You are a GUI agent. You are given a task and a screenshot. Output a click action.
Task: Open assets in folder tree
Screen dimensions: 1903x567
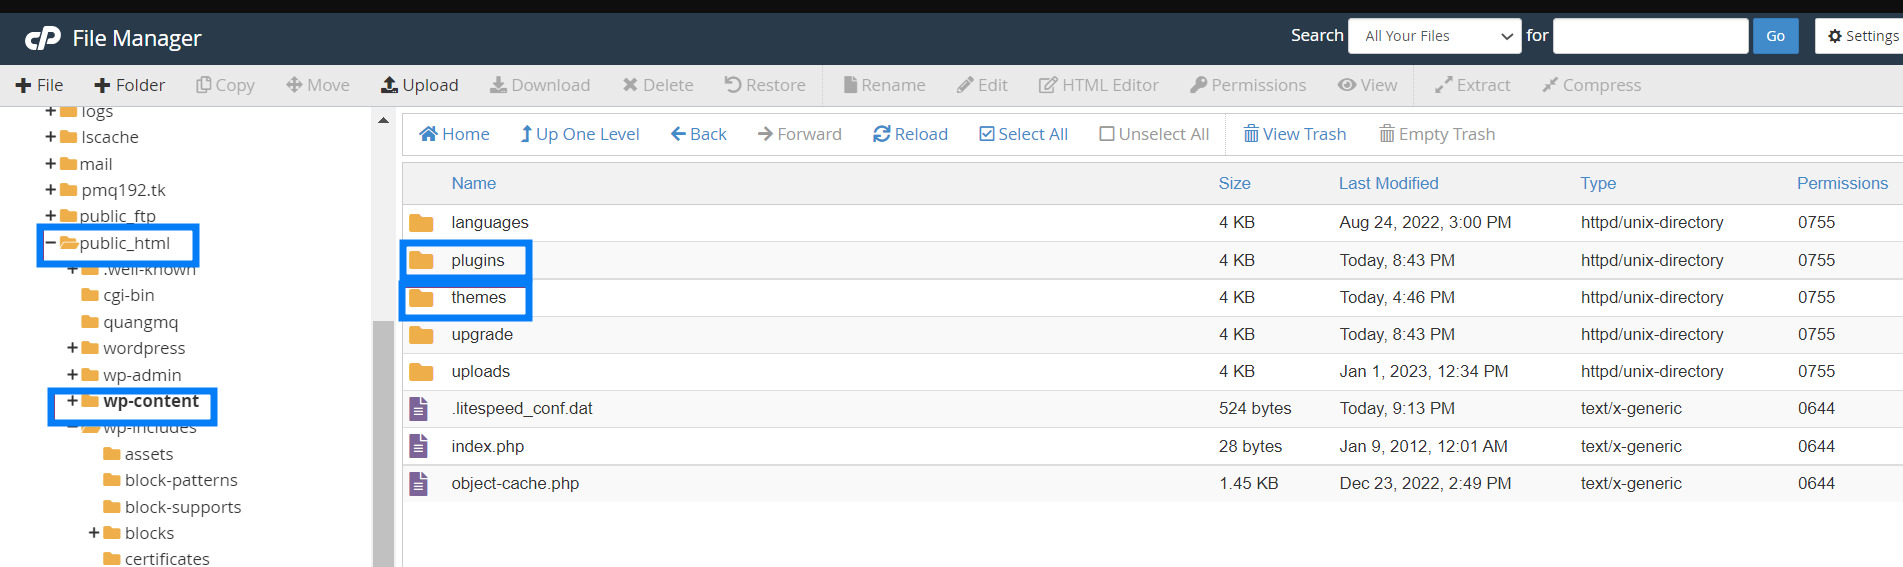click(149, 454)
